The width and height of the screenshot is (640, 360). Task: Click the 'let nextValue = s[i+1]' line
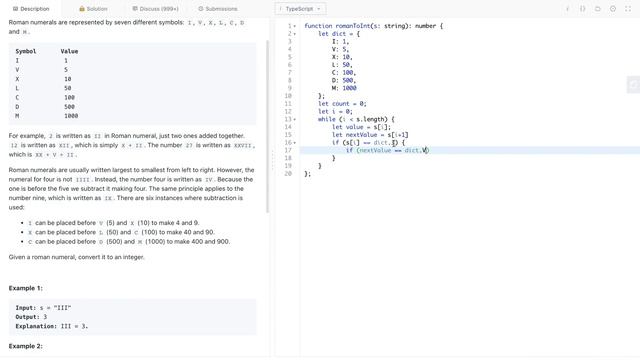(370, 135)
